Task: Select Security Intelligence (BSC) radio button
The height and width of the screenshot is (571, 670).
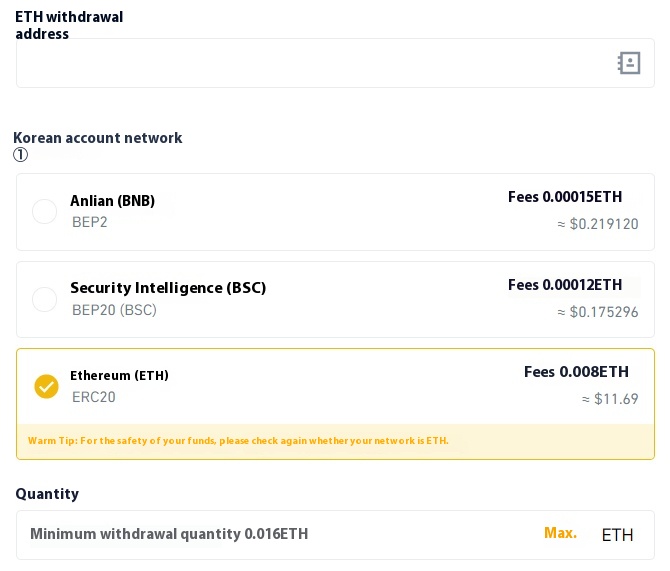Action: point(44,299)
